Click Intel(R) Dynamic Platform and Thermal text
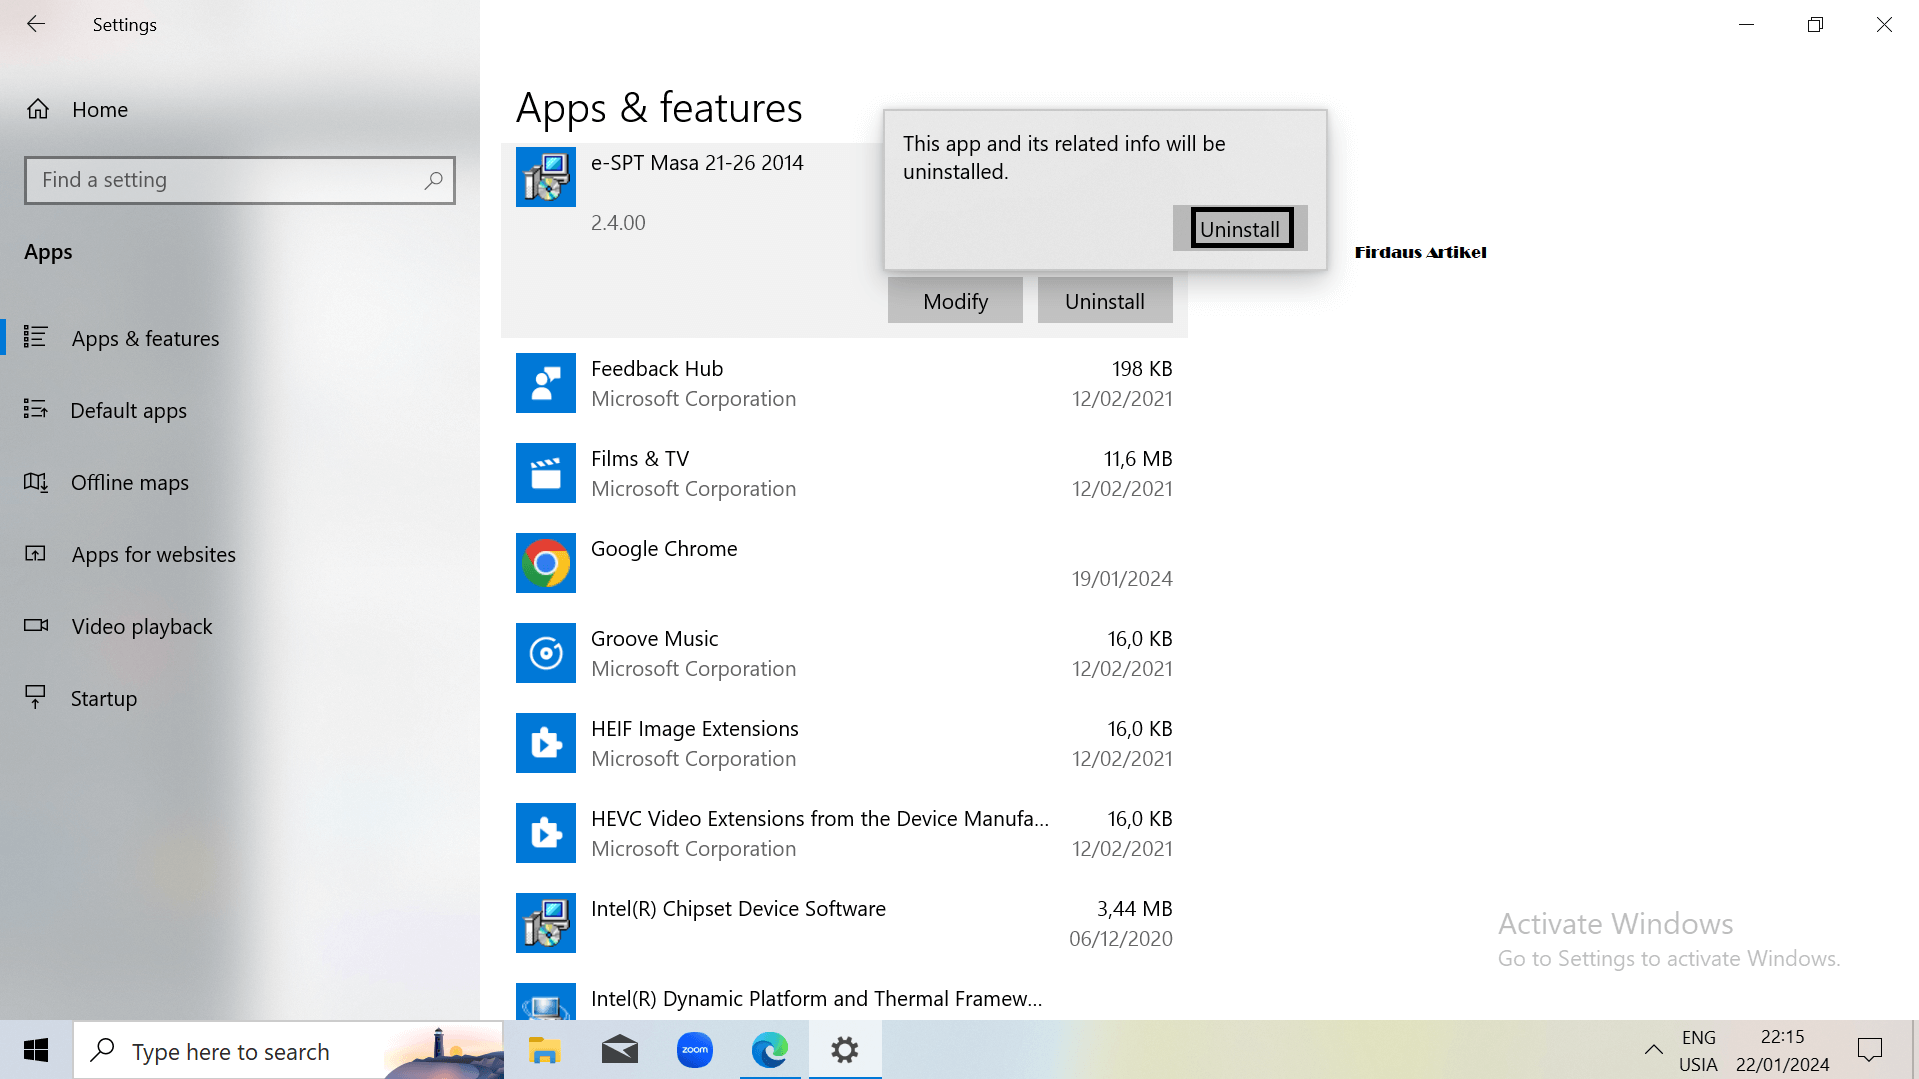This screenshot has width=1919, height=1079. click(x=816, y=998)
